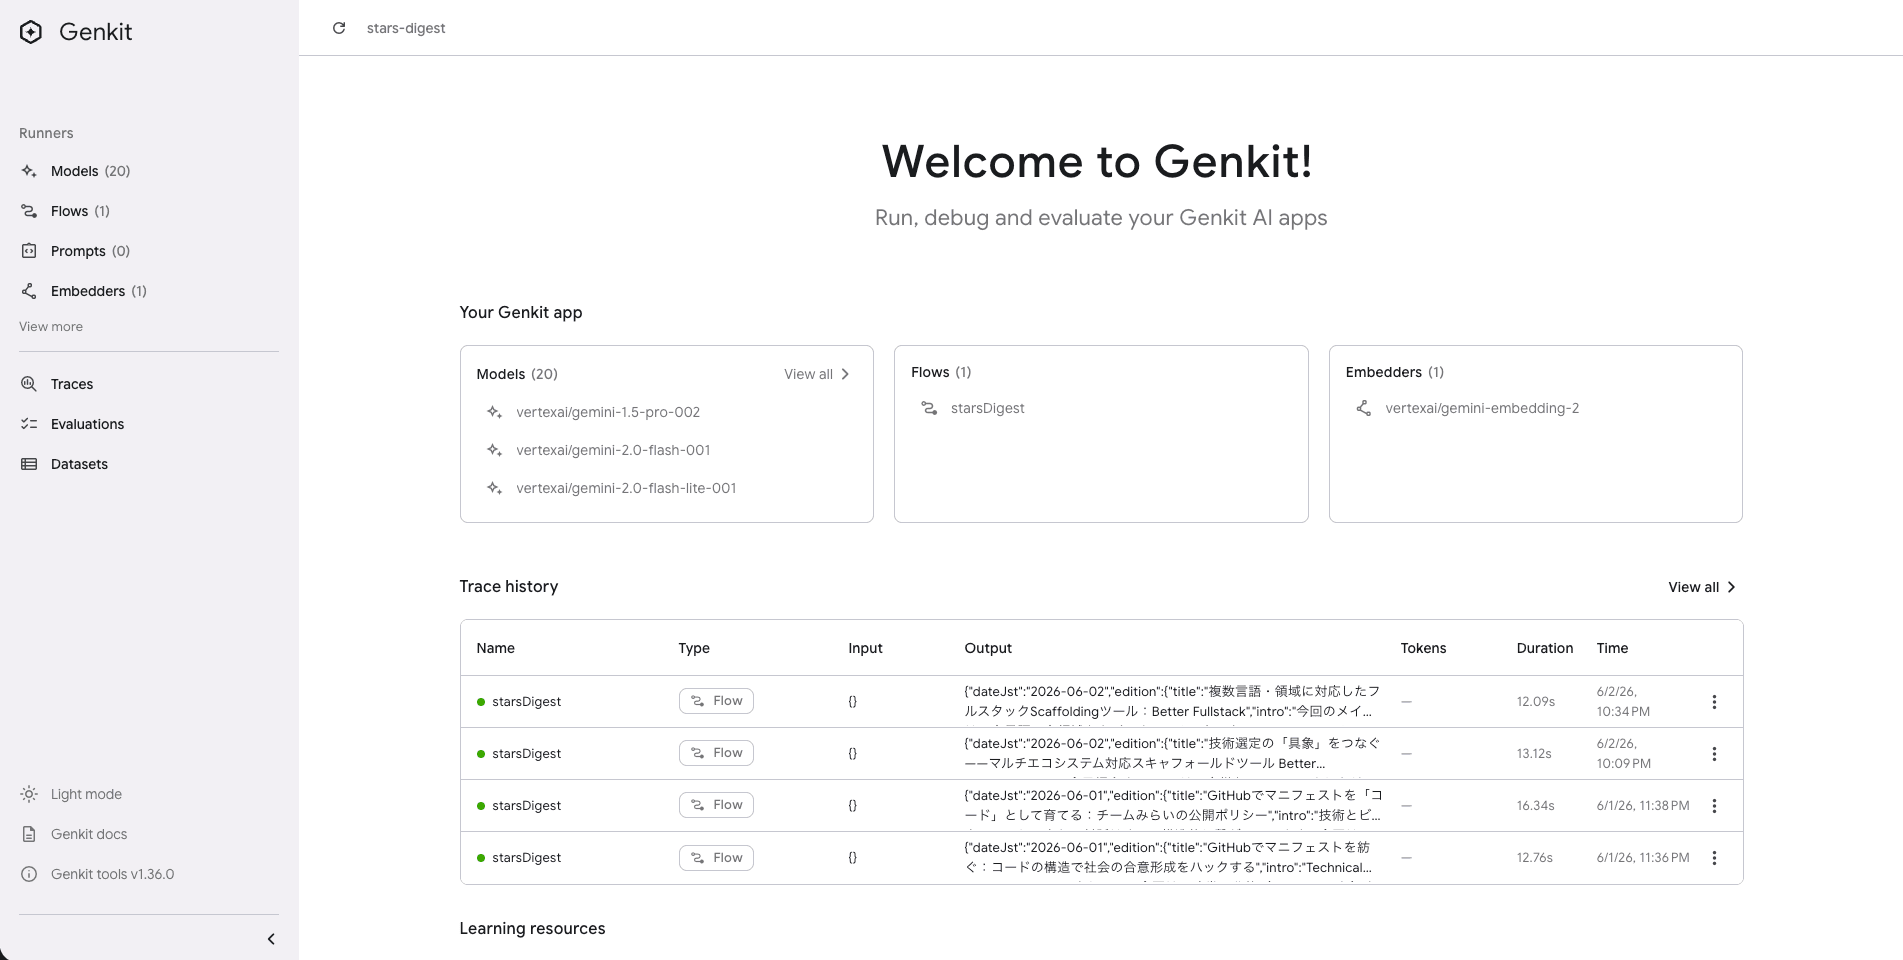
Task: Open trace from 6/1/26, 11:36 PM
Action: (1101, 858)
